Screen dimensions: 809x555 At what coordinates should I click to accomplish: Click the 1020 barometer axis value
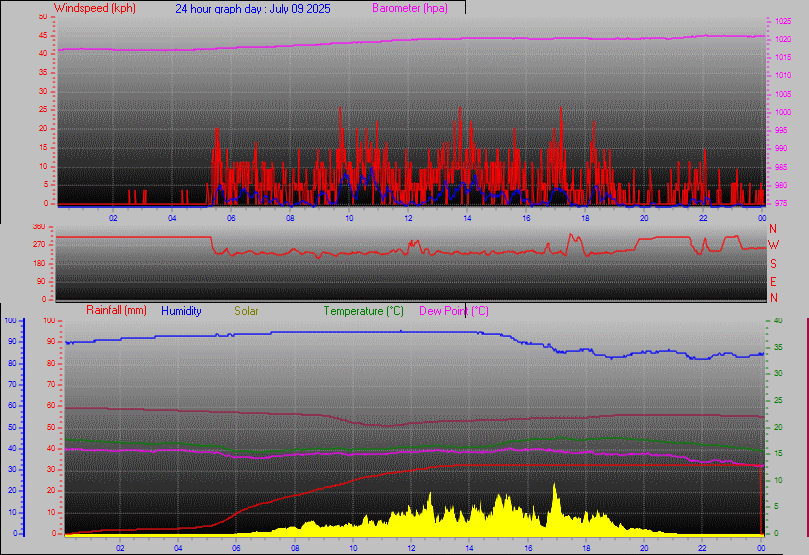(x=783, y=39)
